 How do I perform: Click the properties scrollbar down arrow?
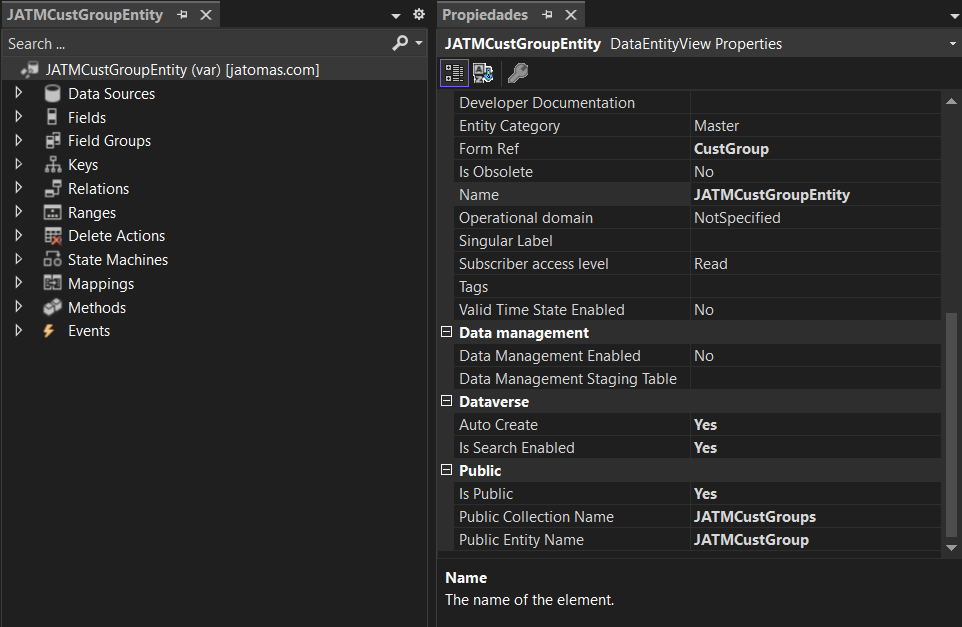click(x=951, y=548)
